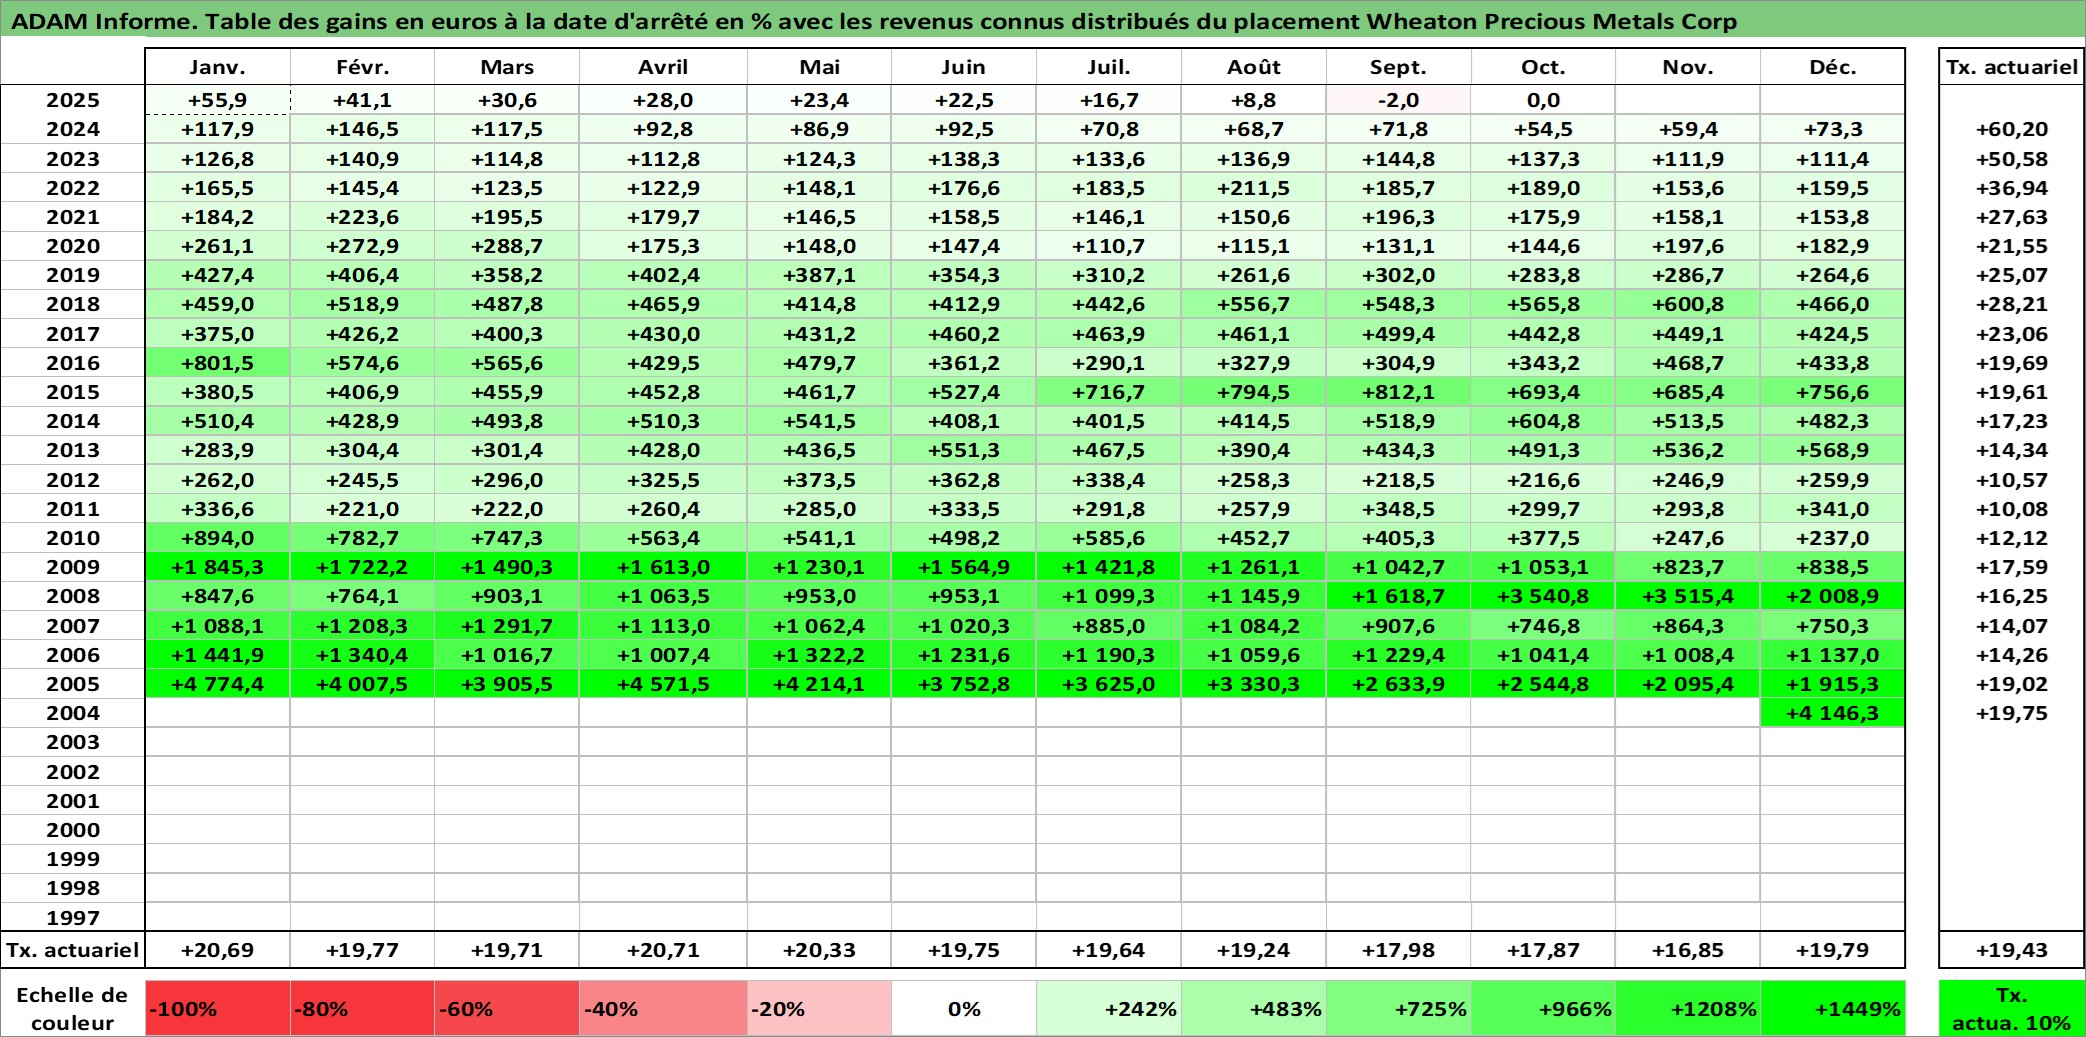Viewport: 2086px width, 1037px height.
Task: Click the cell showing +894,0
Action: [x=217, y=538]
